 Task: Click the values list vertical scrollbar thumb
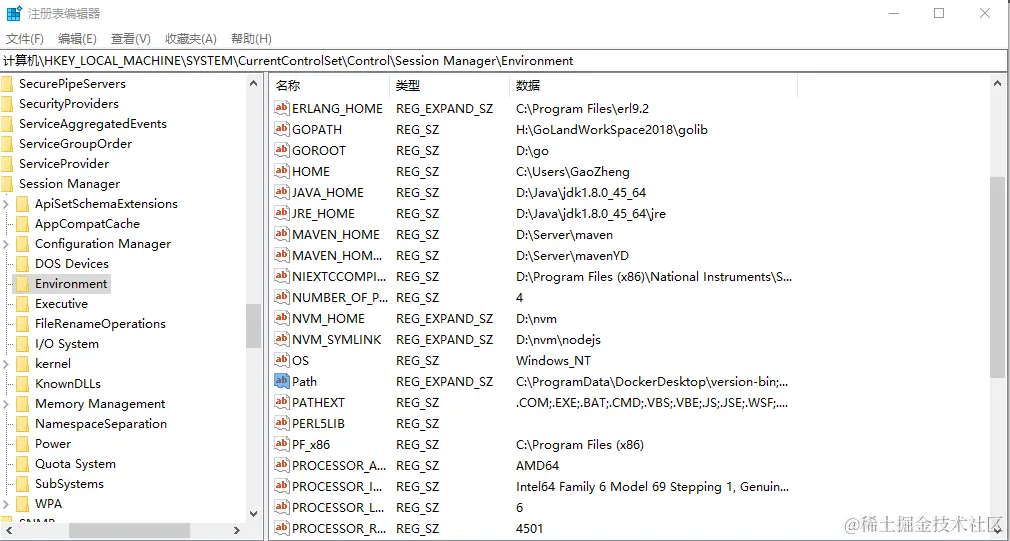(996, 277)
